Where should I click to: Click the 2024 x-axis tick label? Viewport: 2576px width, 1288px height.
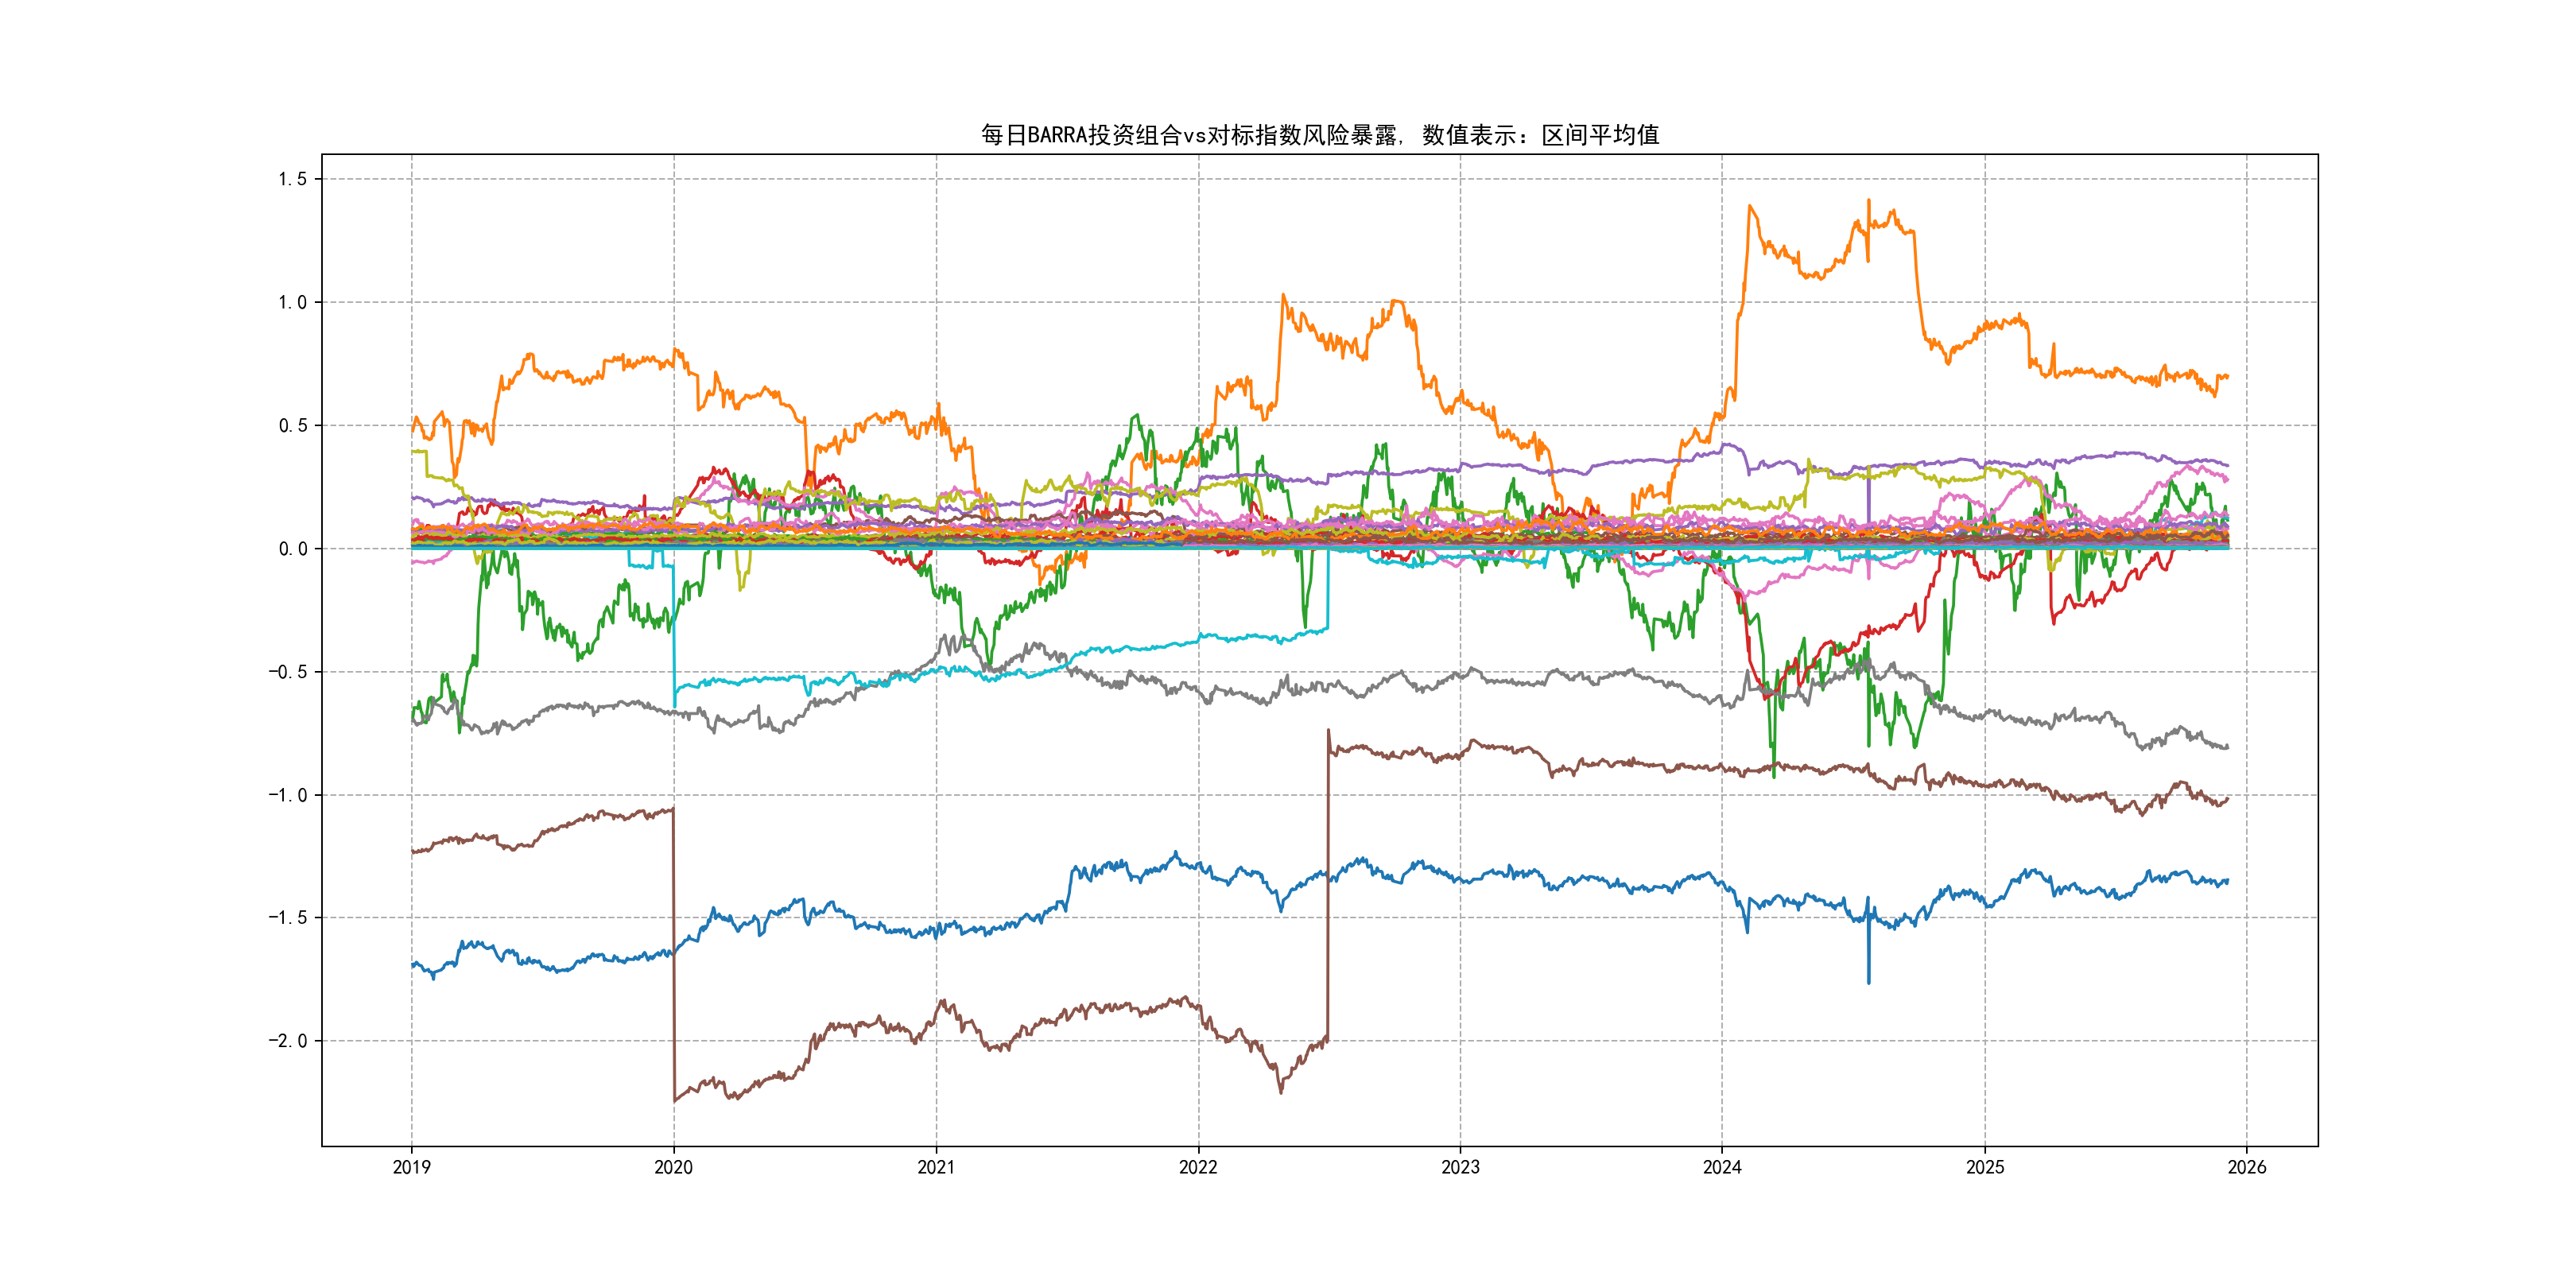pyautogui.click(x=1722, y=1167)
